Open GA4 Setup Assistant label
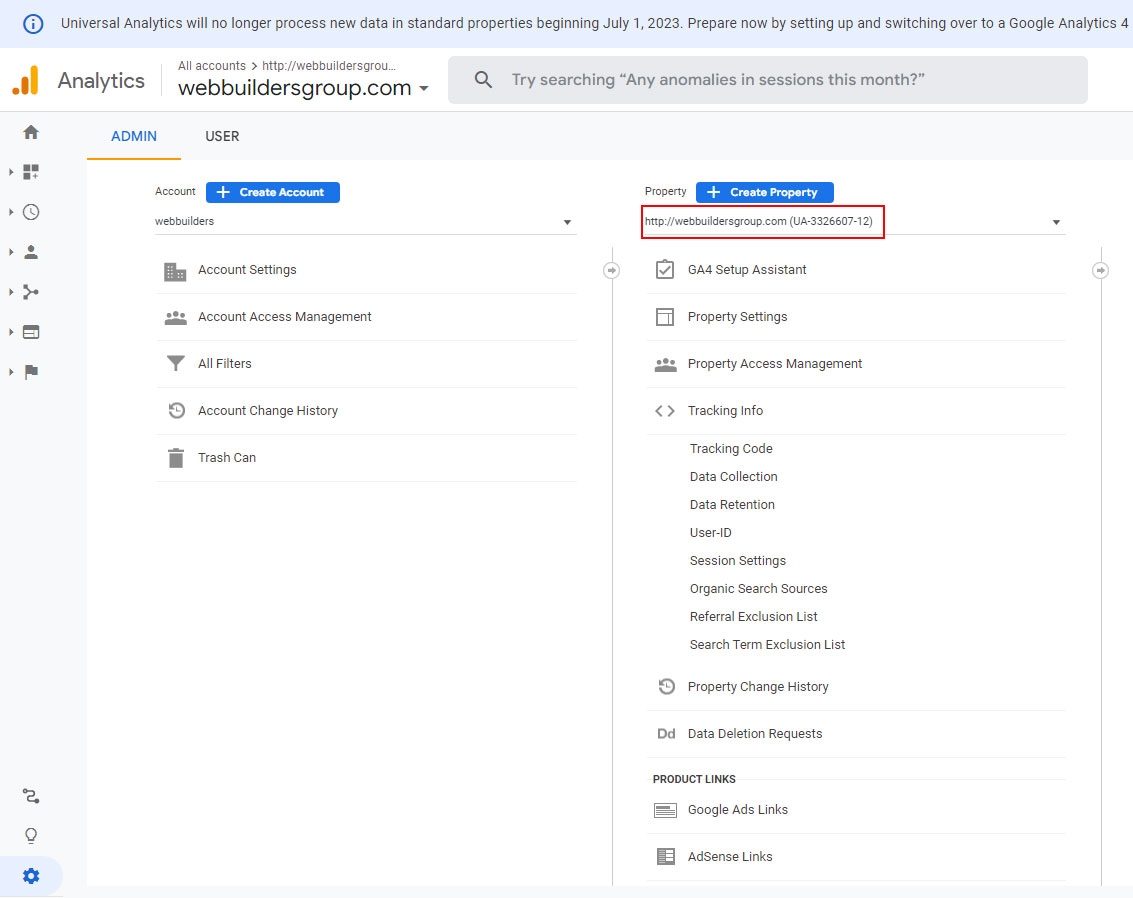1133x898 pixels. [747, 270]
